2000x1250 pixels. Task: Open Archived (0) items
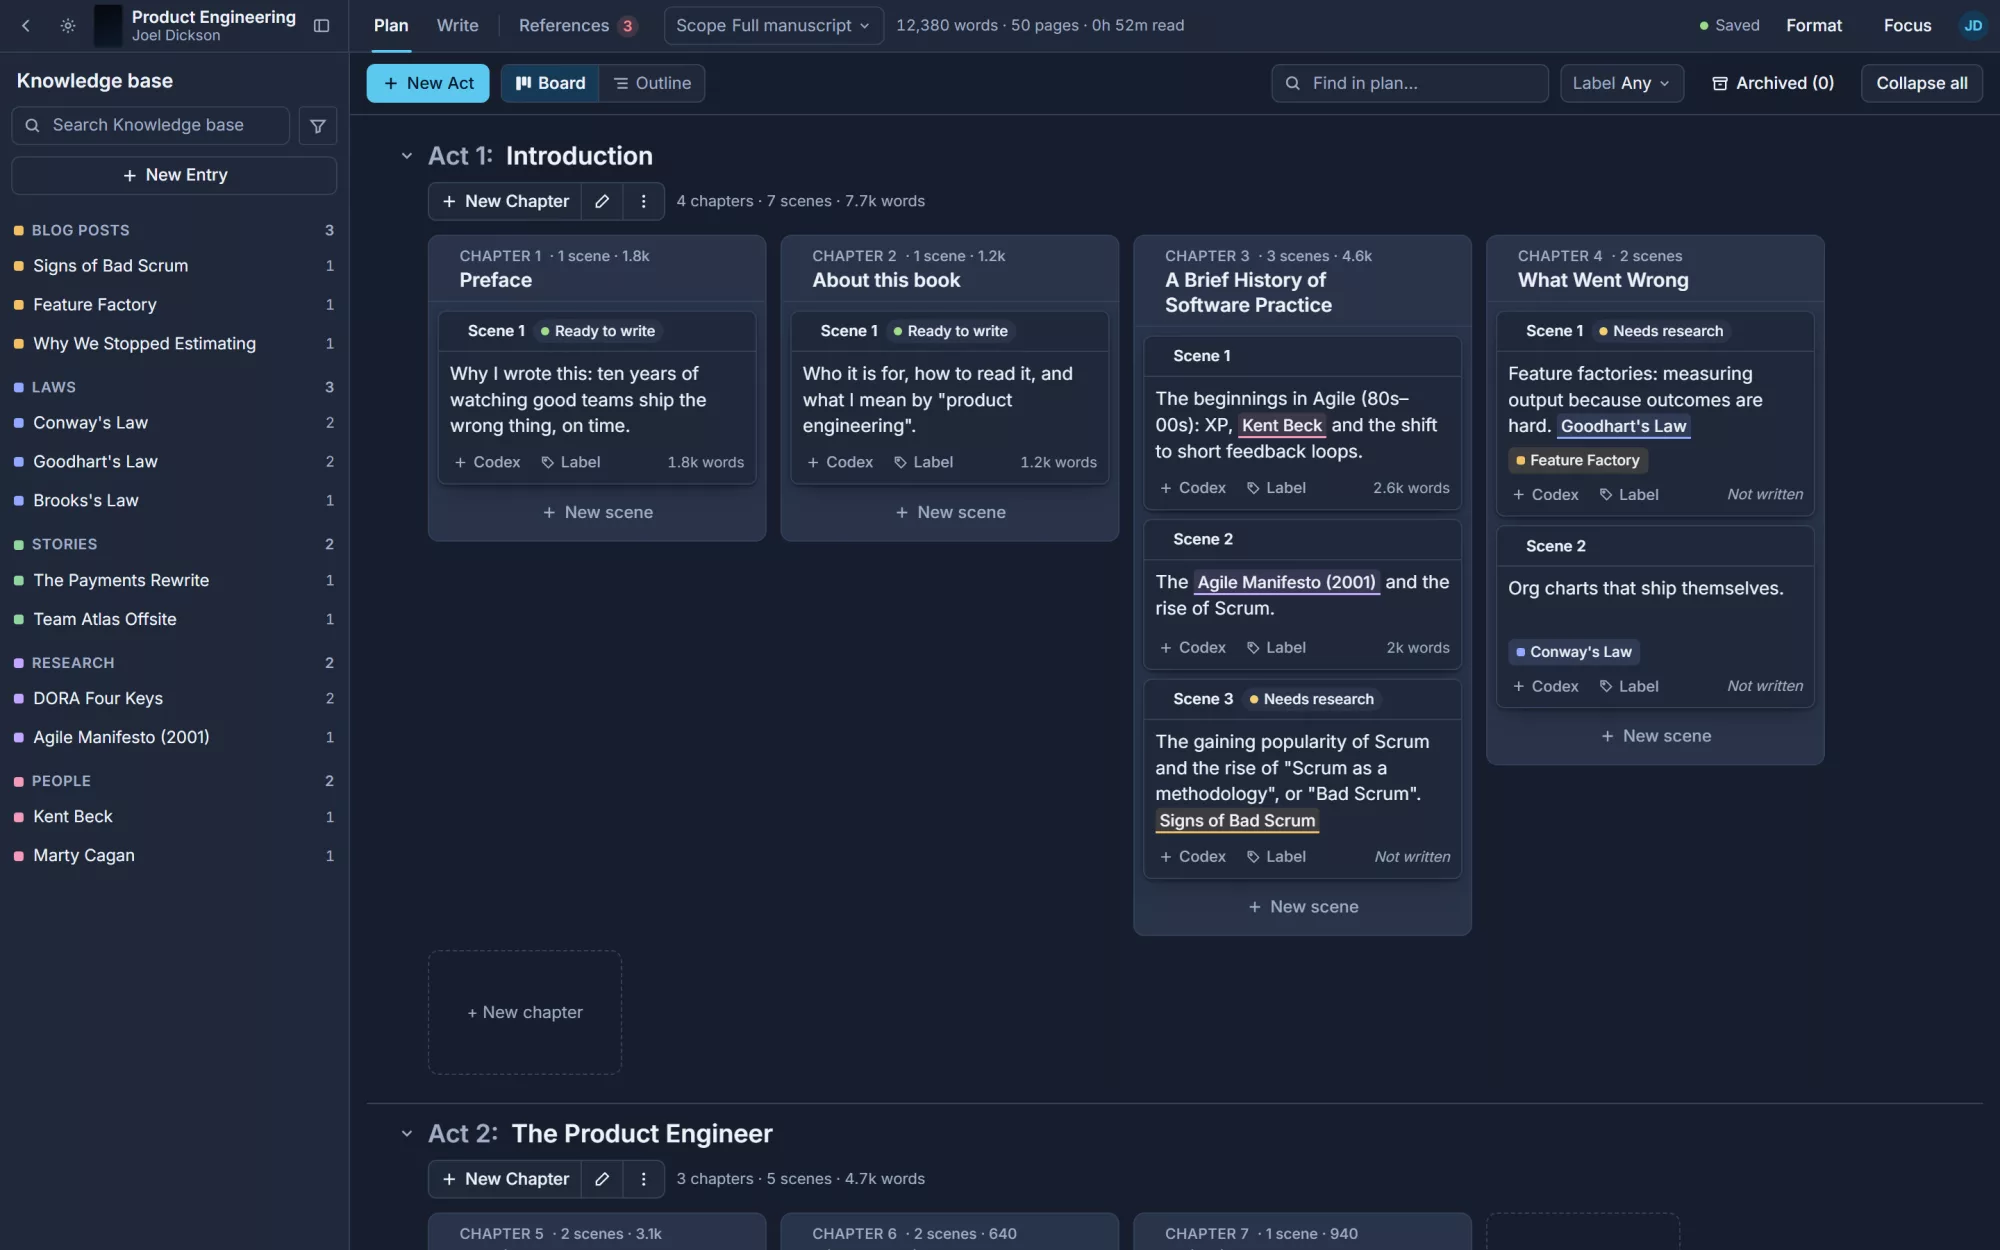pos(1773,83)
